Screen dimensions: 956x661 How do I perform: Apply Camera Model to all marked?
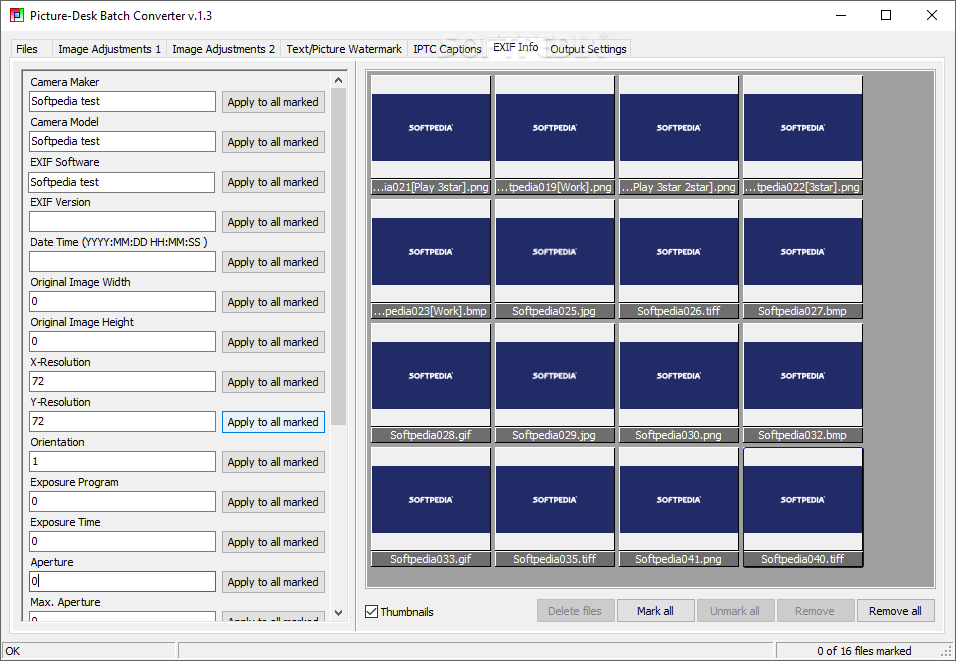(x=273, y=142)
